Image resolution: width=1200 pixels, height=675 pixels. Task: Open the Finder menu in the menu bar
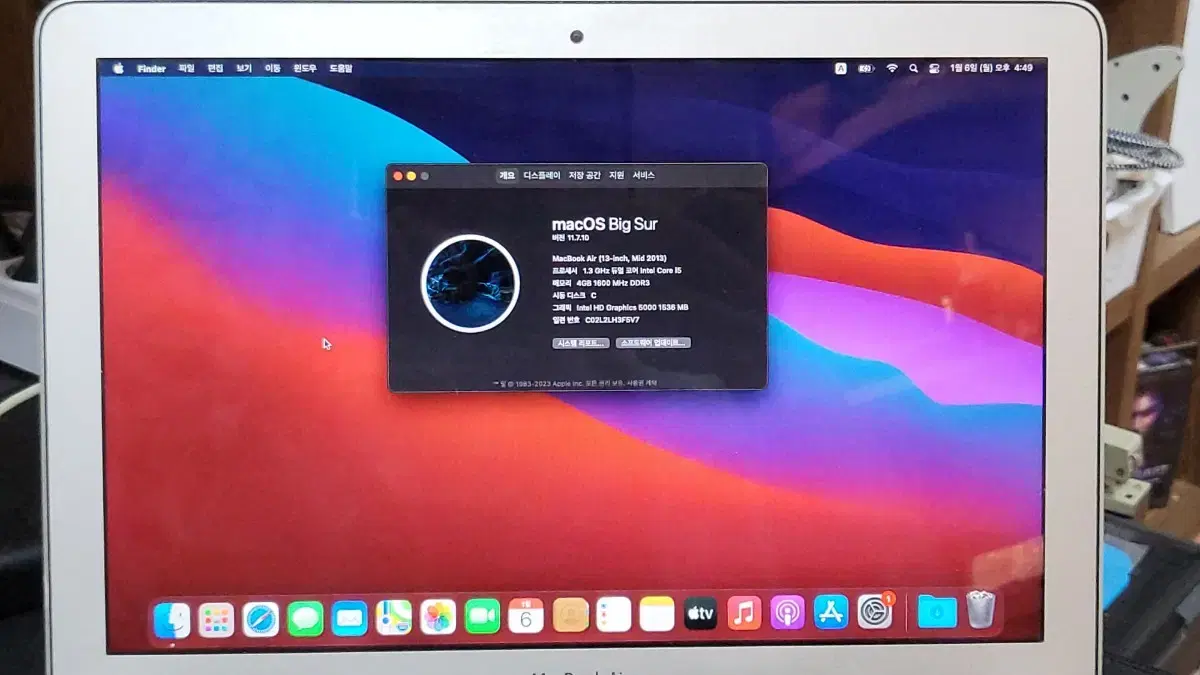pos(151,69)
